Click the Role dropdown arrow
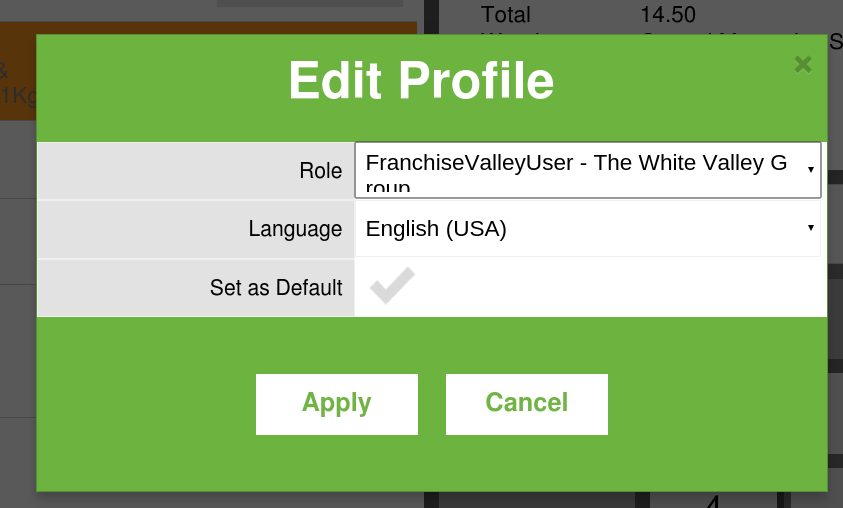The height and width of the screenshot is (508, 843). (x=810, y=170)
